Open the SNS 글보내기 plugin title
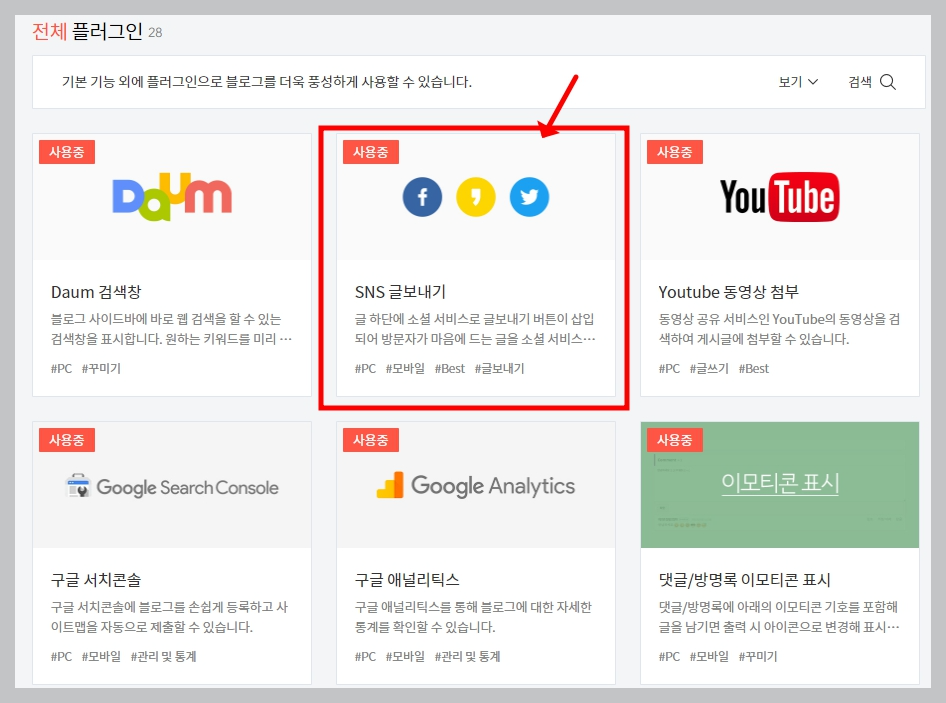The width and height of the screenshot is (946, 703). click(x=400, y=292)
